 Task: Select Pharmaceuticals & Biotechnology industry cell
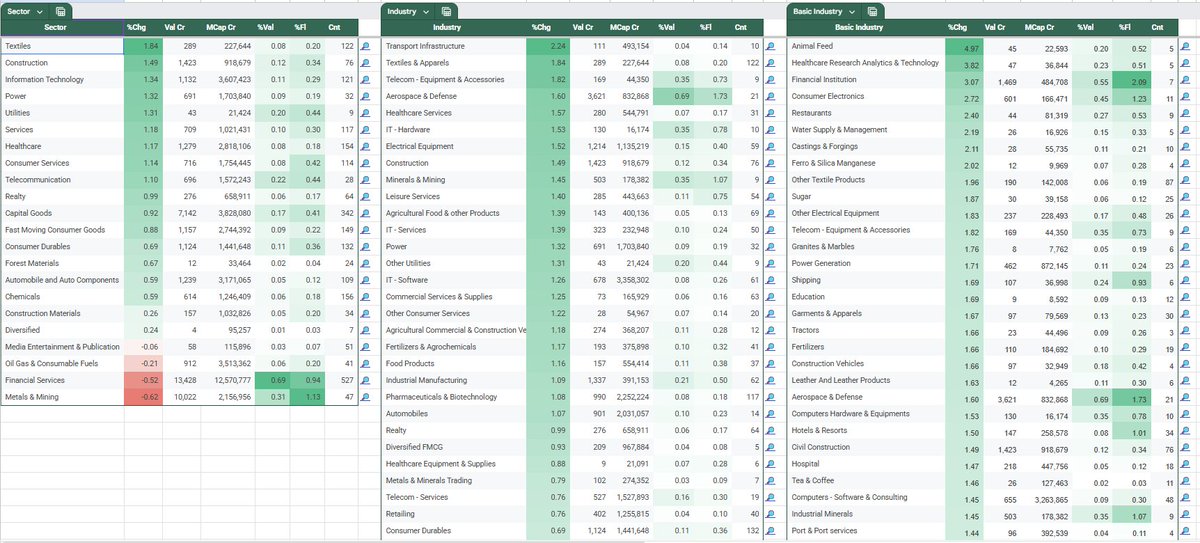[x=455, y=397]
